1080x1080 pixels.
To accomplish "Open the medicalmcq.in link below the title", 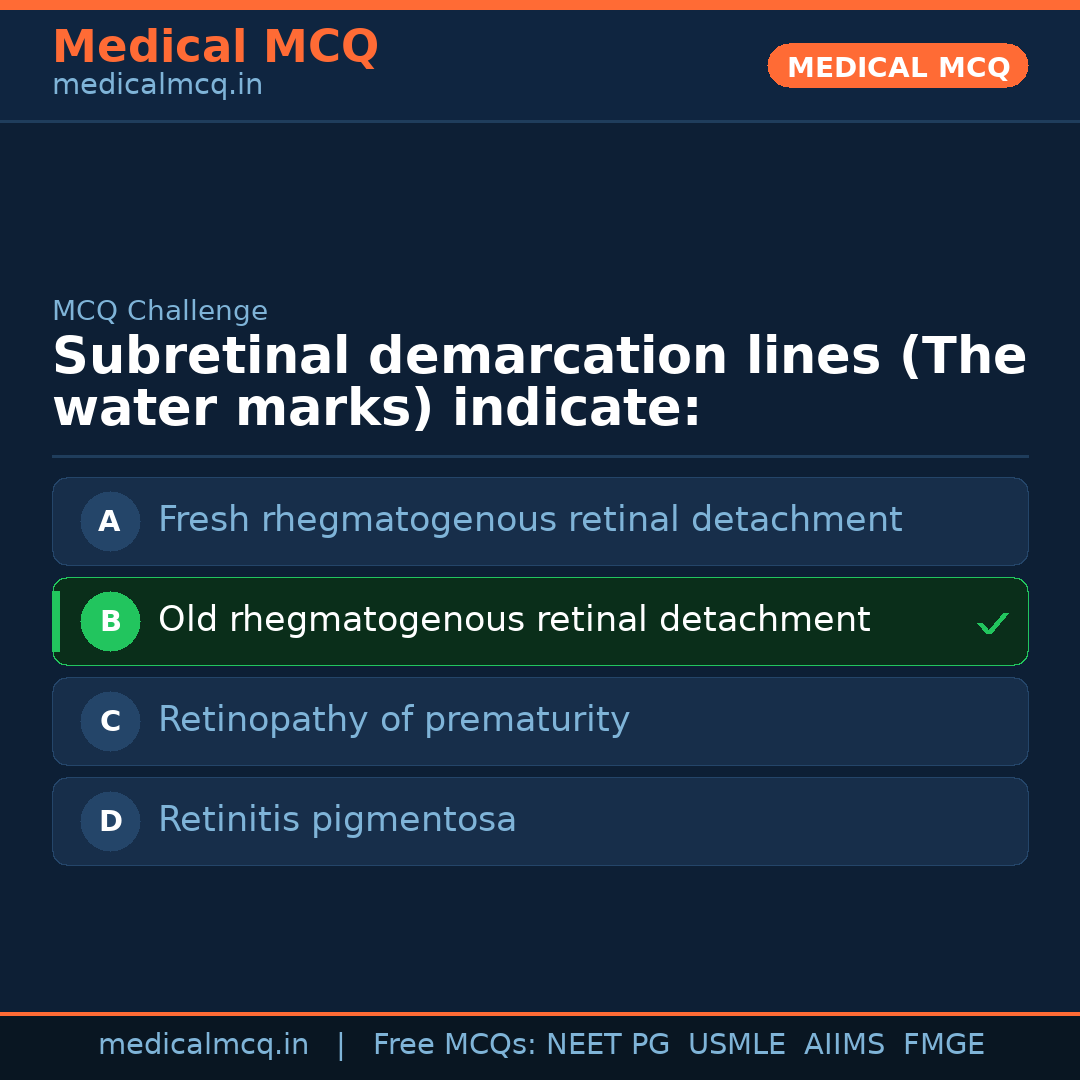I will click(x=157, y=86).
